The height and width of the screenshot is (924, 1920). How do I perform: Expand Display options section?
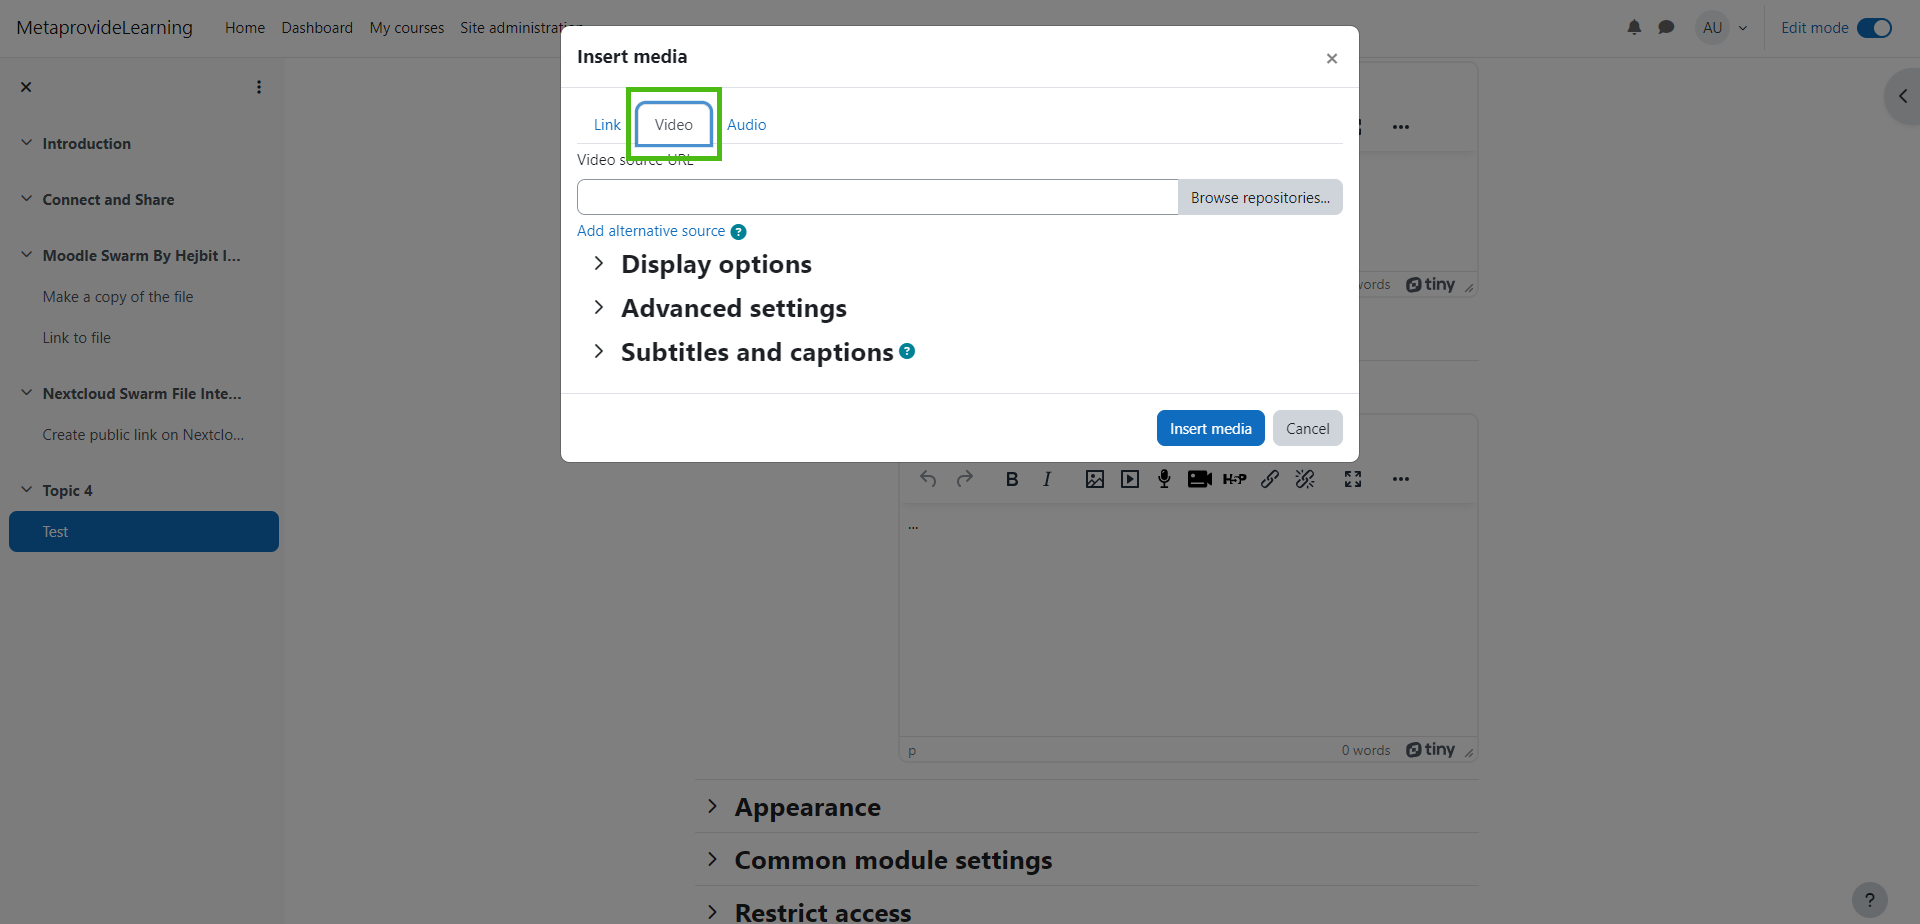(x=715, y=265)
